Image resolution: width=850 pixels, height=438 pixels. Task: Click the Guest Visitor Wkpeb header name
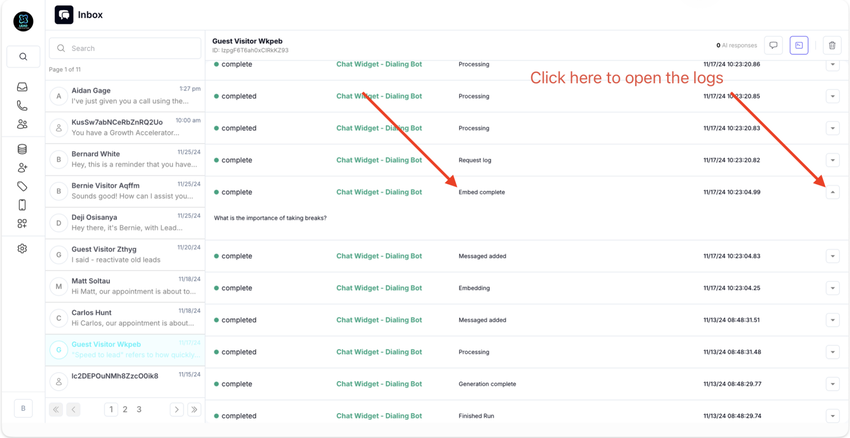point(247,41)
